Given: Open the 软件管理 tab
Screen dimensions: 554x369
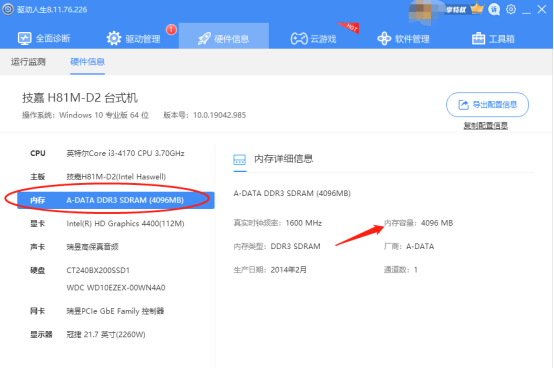Looking at the screenshot, I should tap(403, 38).
